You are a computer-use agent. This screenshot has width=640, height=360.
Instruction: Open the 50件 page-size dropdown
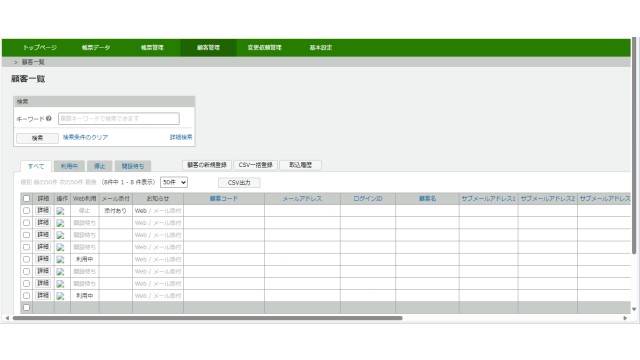174,182
